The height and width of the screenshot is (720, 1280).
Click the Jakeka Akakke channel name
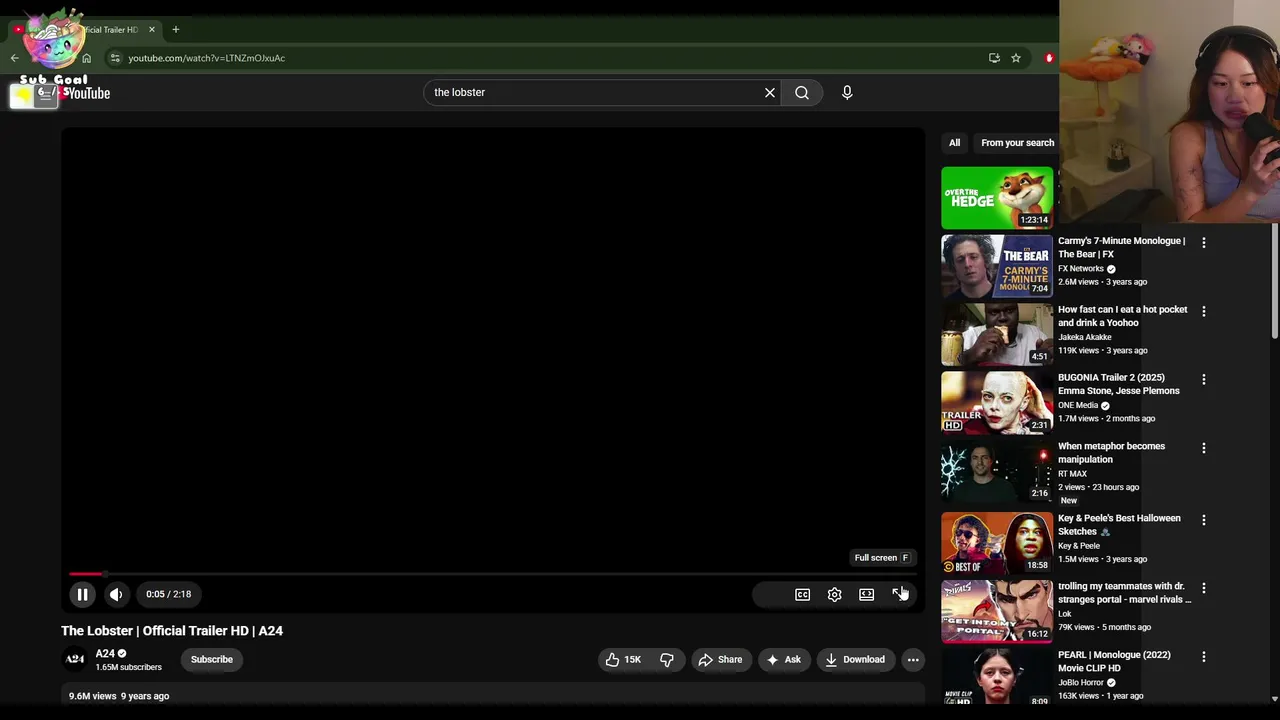1085,337
